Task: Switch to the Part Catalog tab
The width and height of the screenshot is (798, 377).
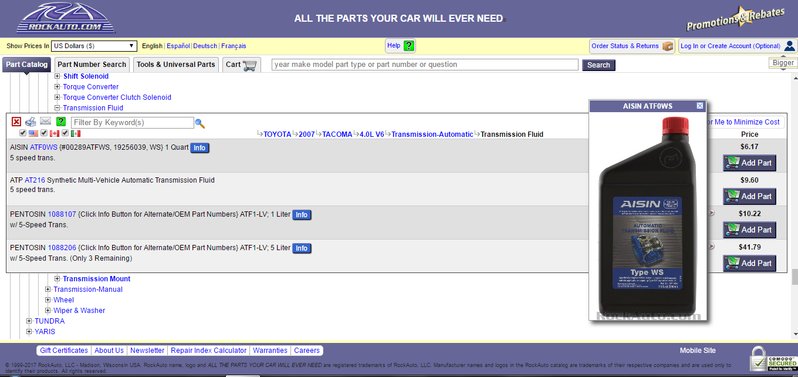Action: point(26,65)
